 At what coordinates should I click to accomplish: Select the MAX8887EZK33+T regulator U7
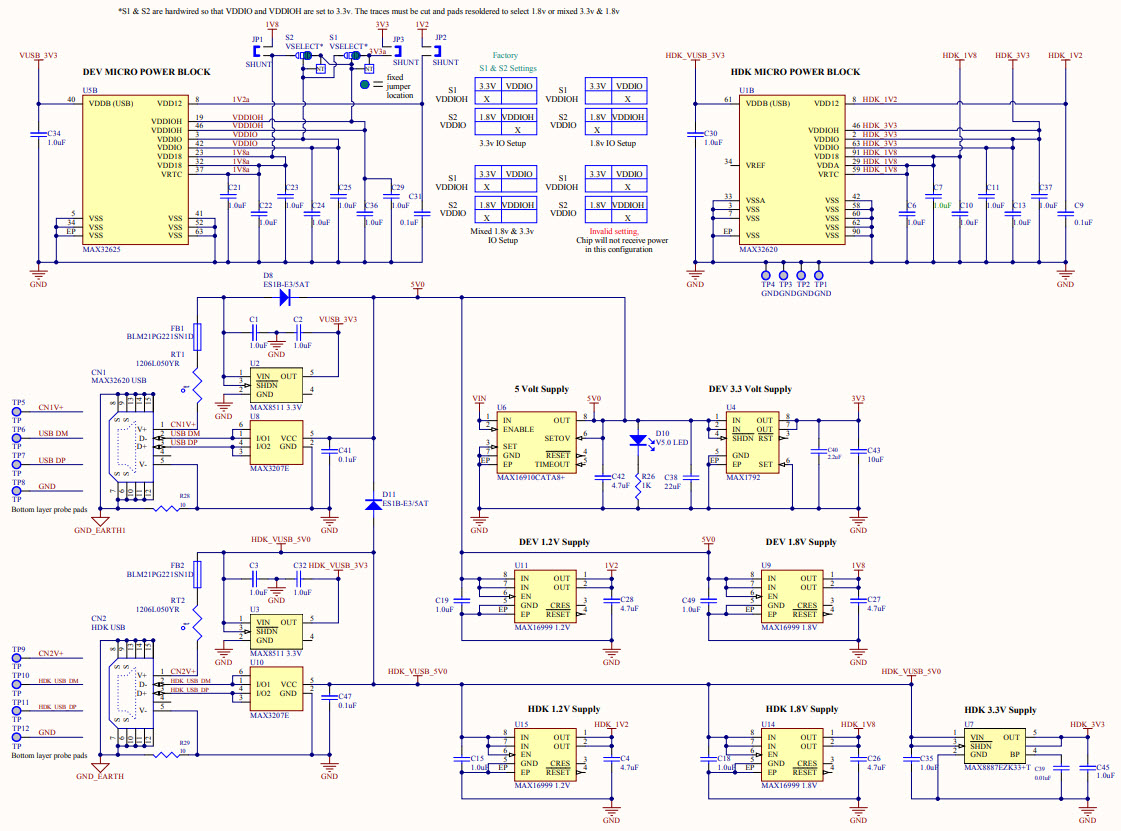[x=994, y=748]
